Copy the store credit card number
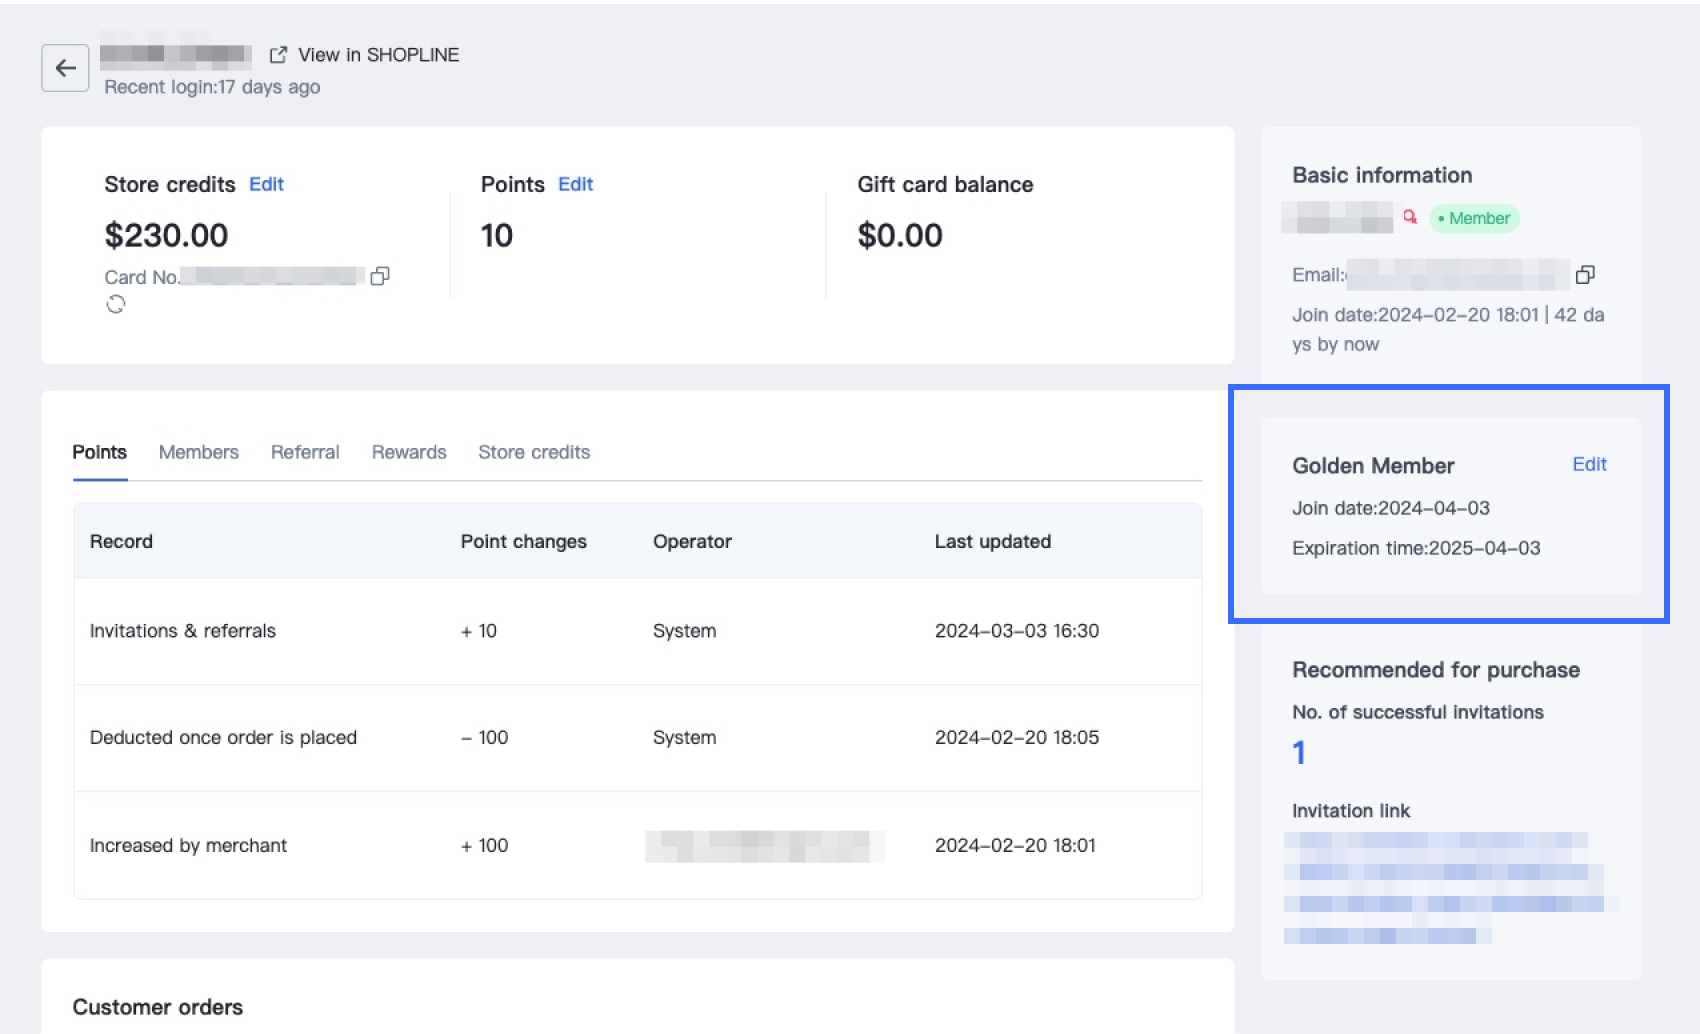 [380, 276]
